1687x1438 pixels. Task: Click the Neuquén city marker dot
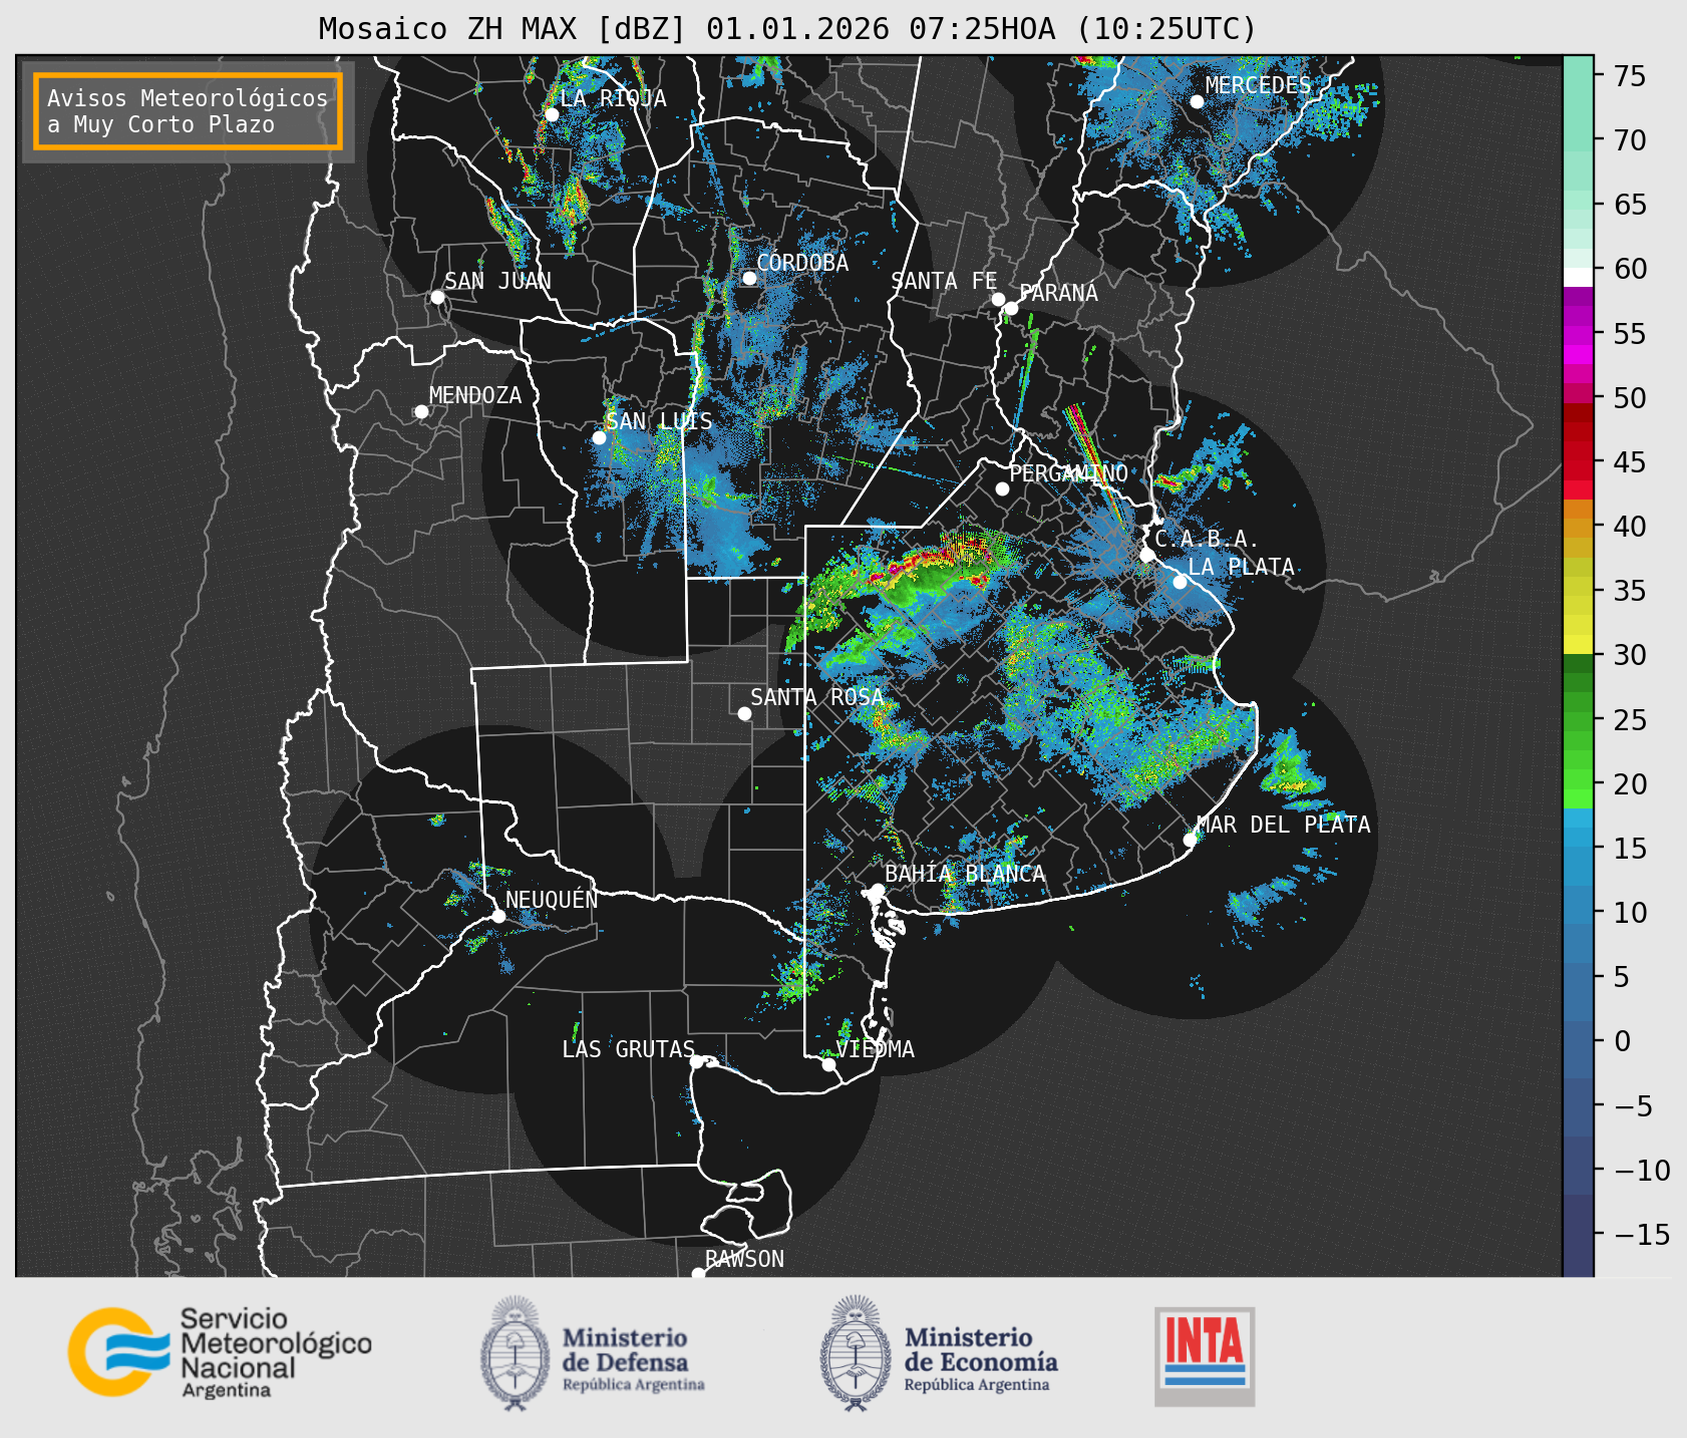498,916
